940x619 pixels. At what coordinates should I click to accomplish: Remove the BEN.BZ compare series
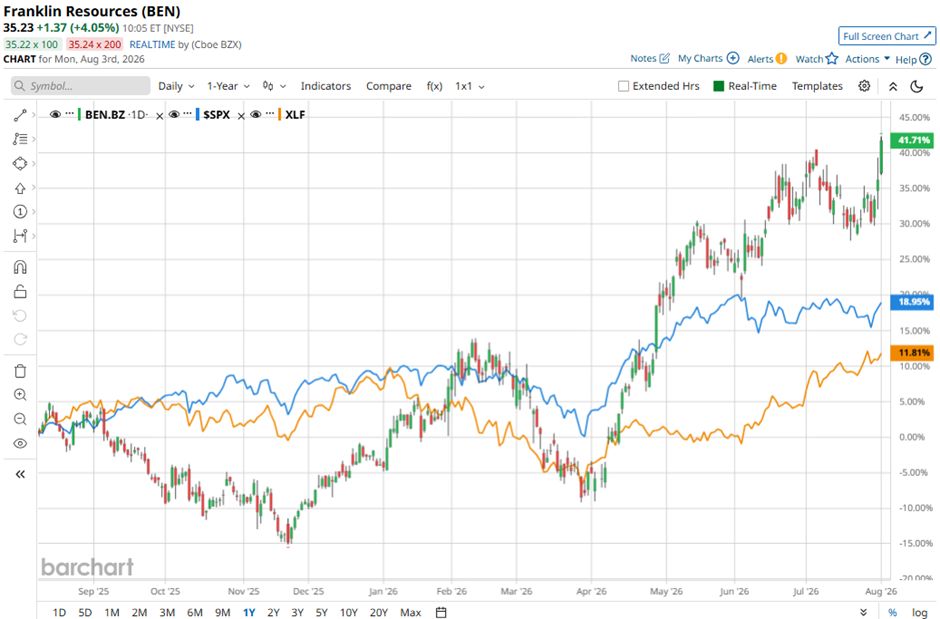coord(159,116)
